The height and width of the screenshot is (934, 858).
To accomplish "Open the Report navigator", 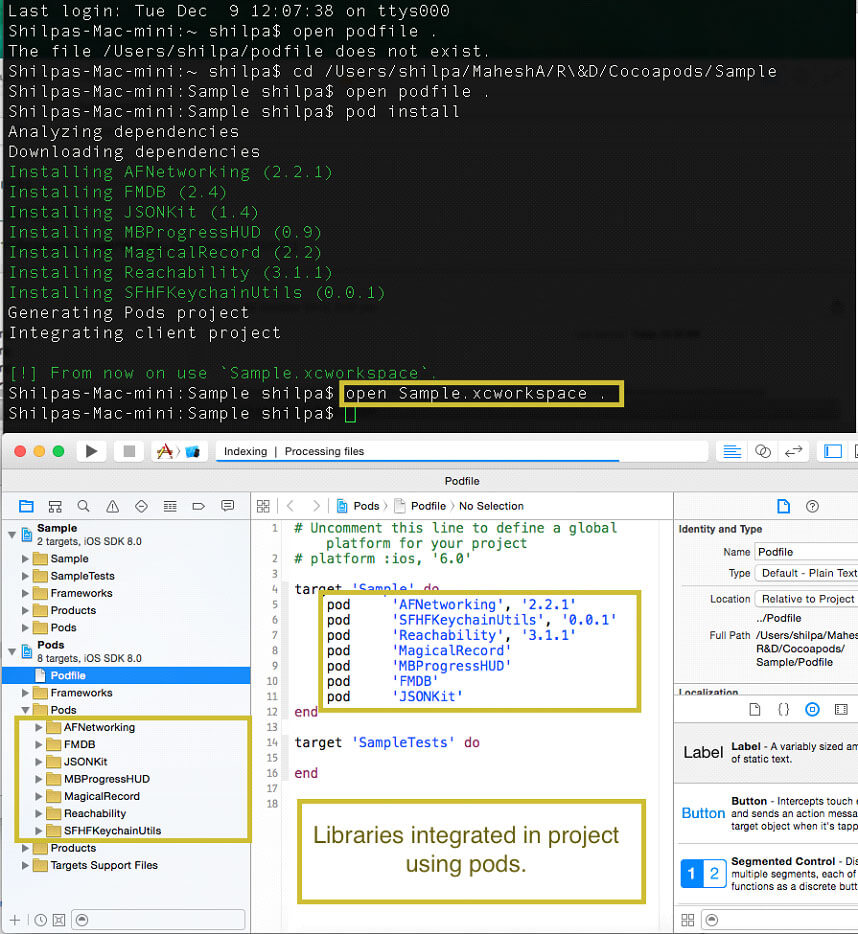I will click(228, 506).
